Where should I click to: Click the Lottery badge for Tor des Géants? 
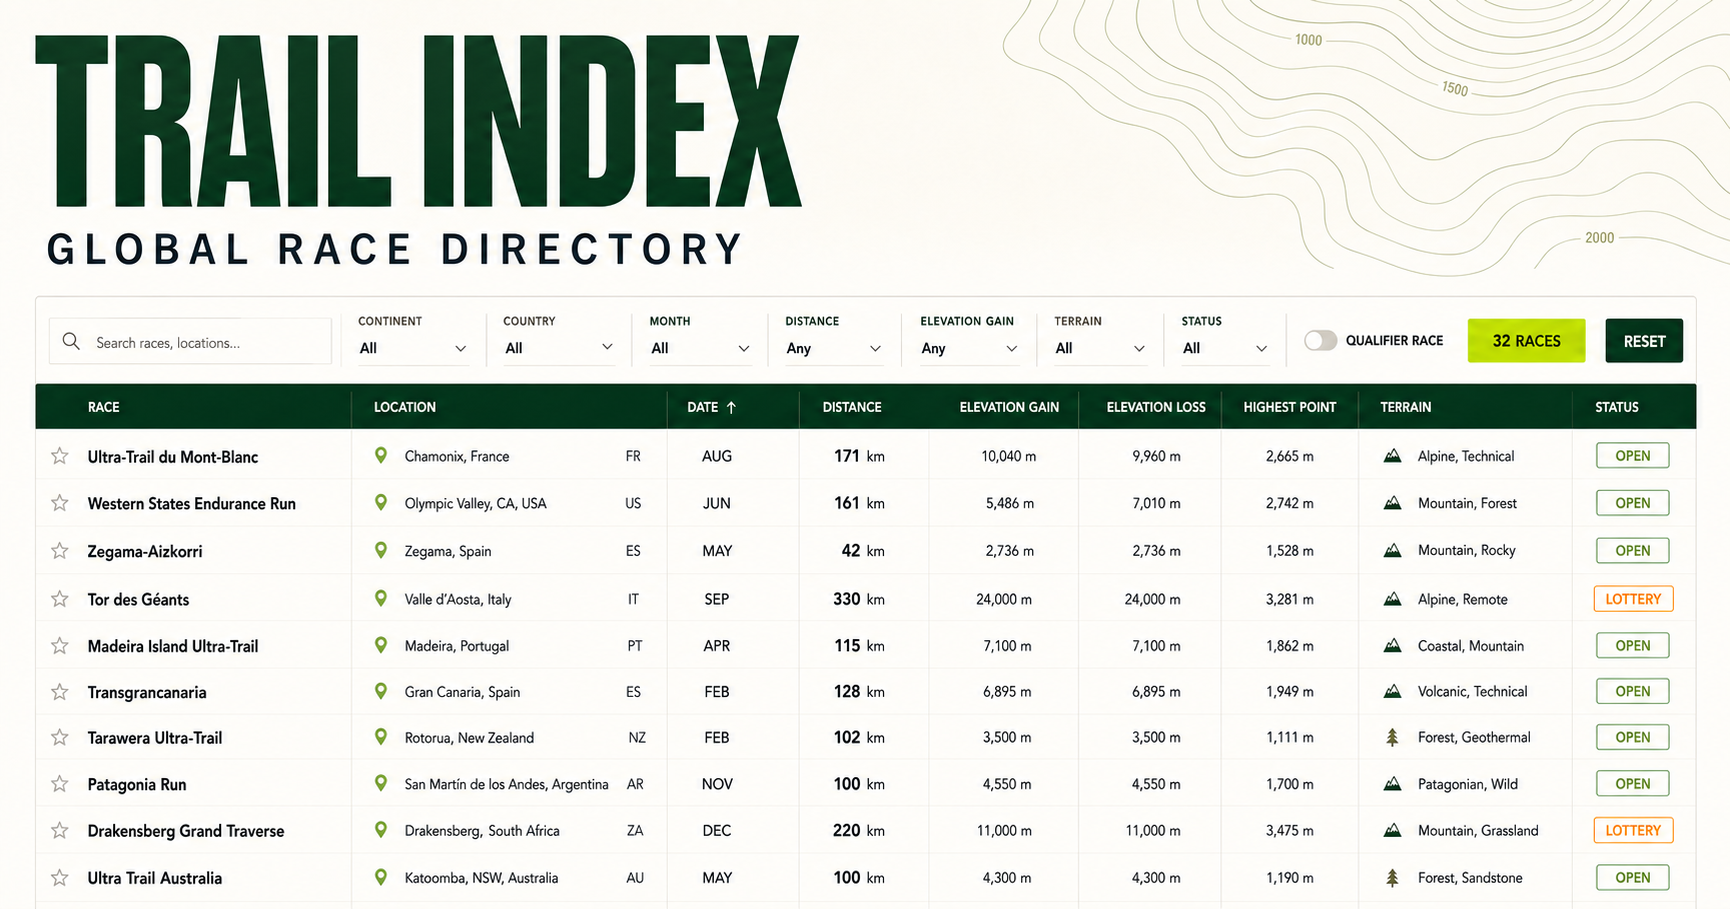coord(1633,599)
